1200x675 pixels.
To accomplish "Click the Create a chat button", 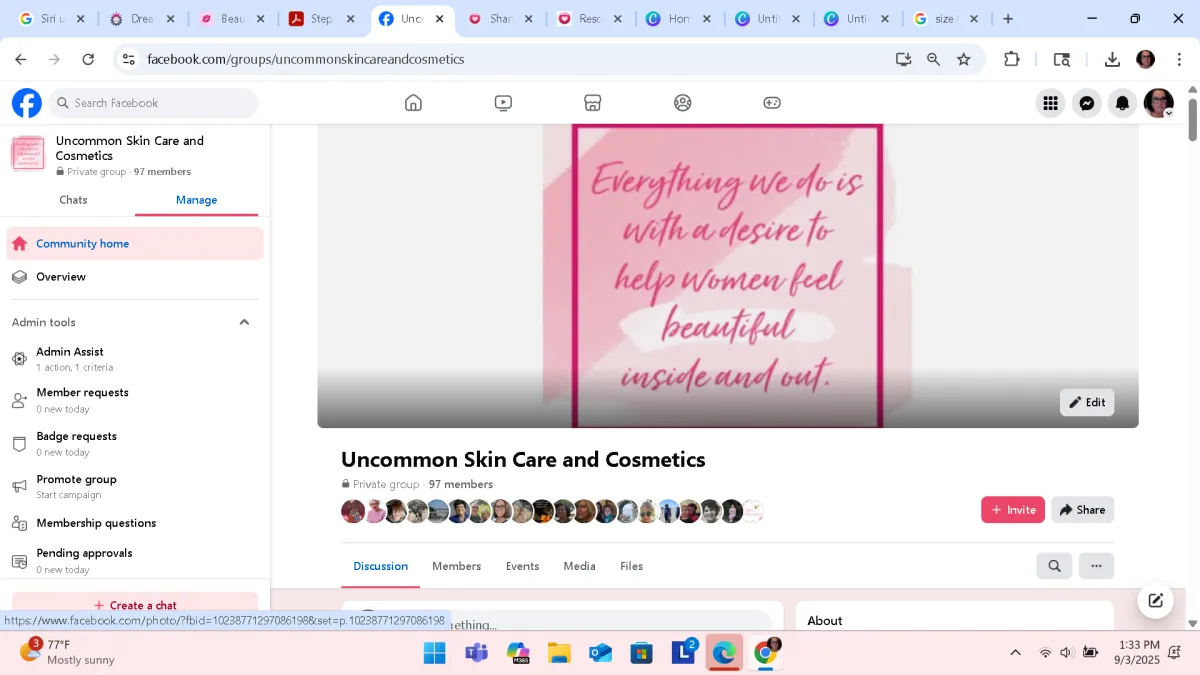I will pos(135,605).
